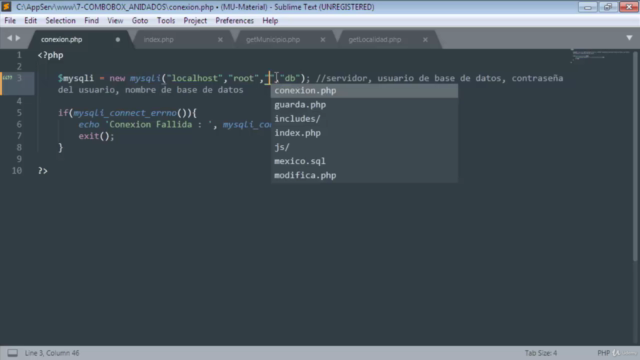Screen dimensions: 640x360
Task: Minimize the Sublime Text window
Action: pyautogui.click(x=588, y=7)
